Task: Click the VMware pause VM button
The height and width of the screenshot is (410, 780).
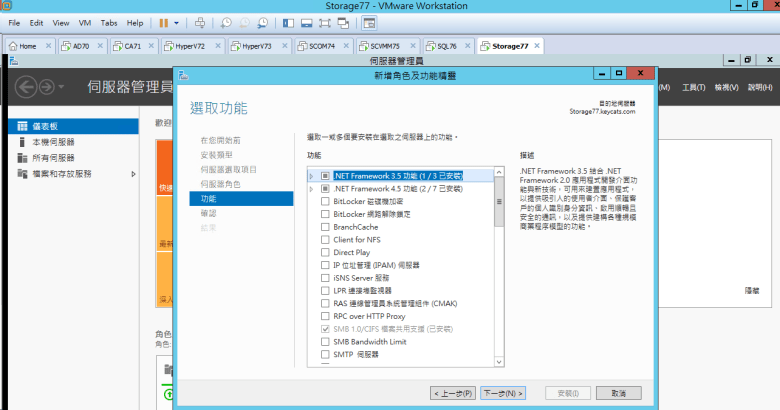Action: [164, 22]
